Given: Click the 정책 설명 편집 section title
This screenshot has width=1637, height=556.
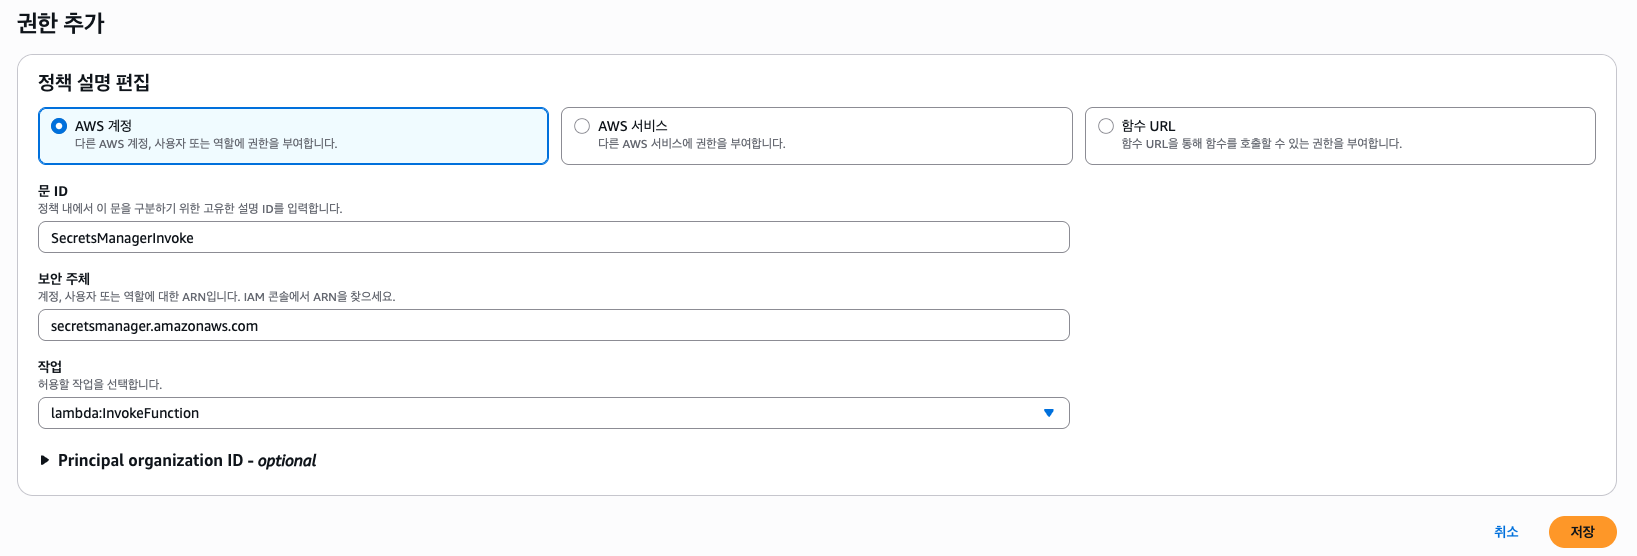Looking at the screenshot, I should click(x=94, y=82).
